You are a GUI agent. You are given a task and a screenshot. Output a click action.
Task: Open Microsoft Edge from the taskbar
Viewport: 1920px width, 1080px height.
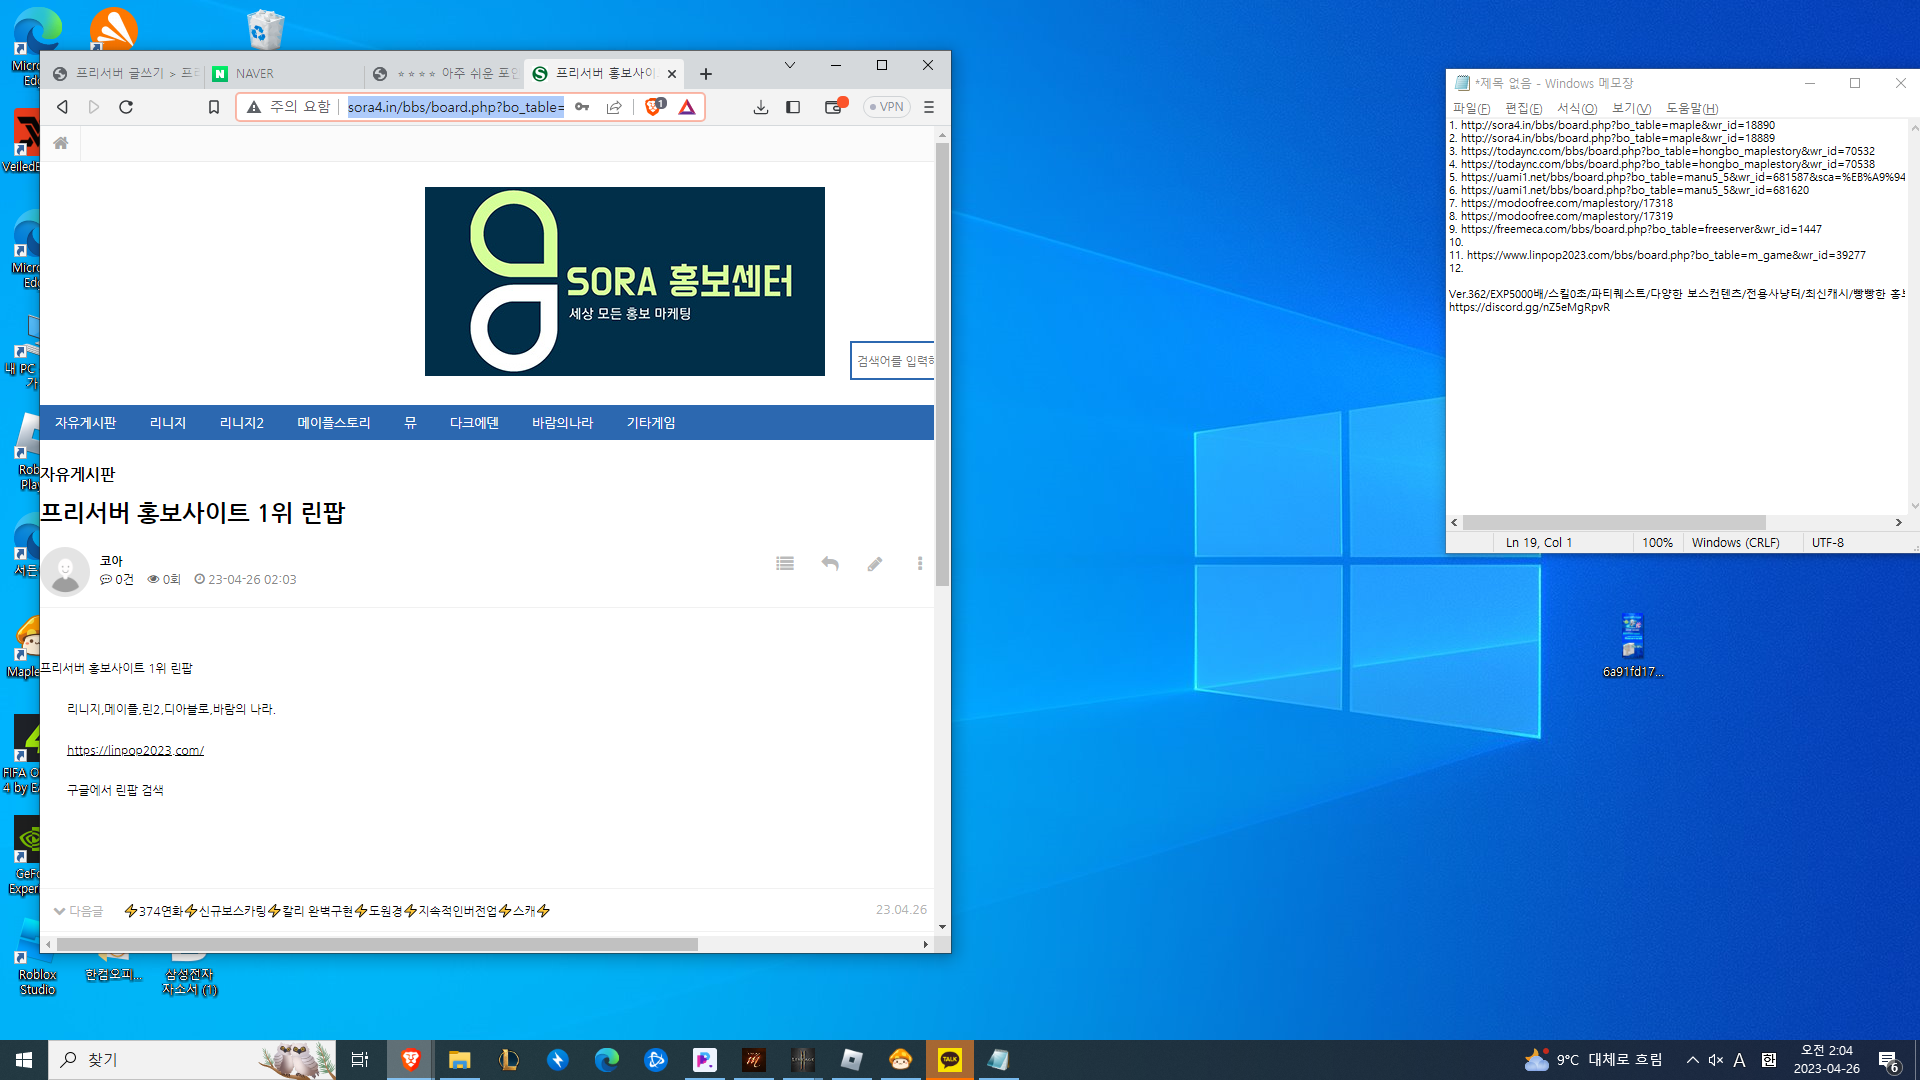tap(607, 1060)
